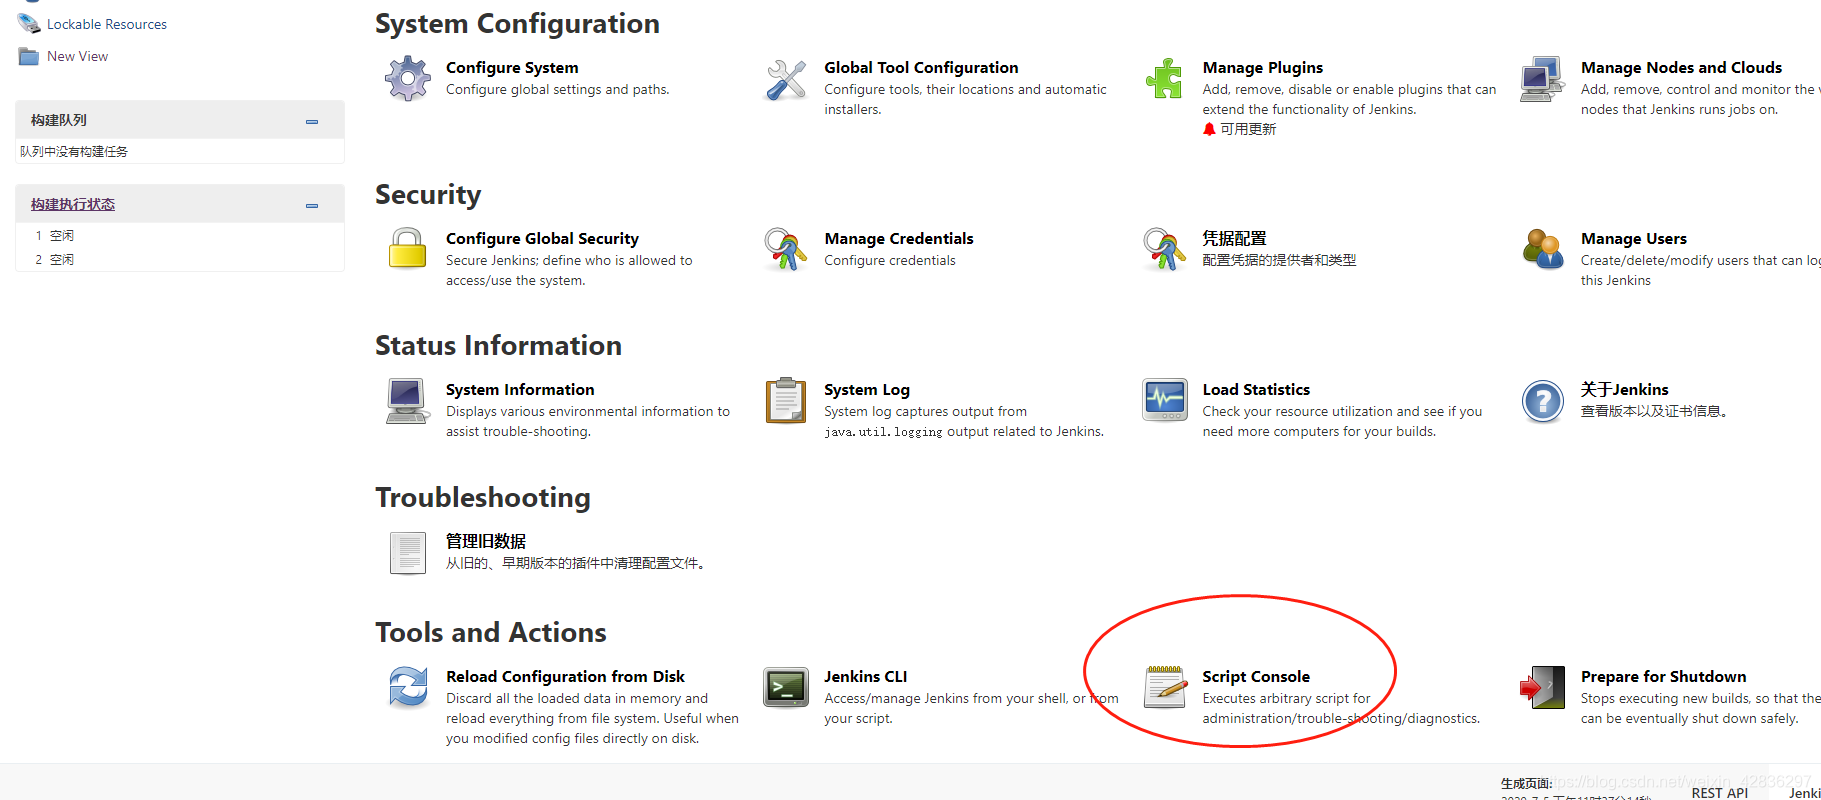Open Manage Nodes and Clouds link

click(1681, 67)
